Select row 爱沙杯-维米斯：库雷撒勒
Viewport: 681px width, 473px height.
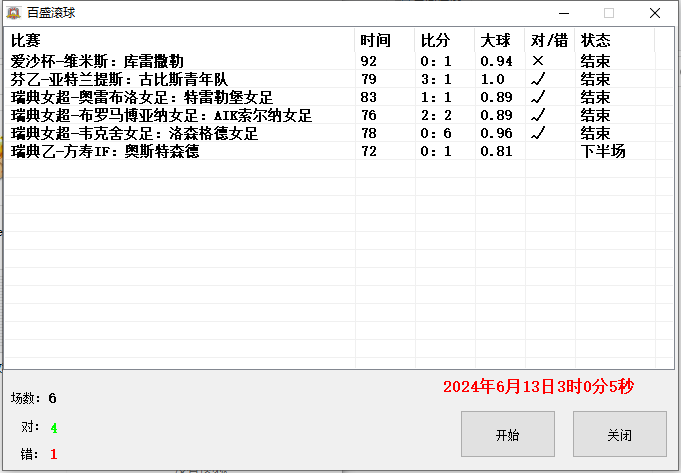click(x=339, y=61)
